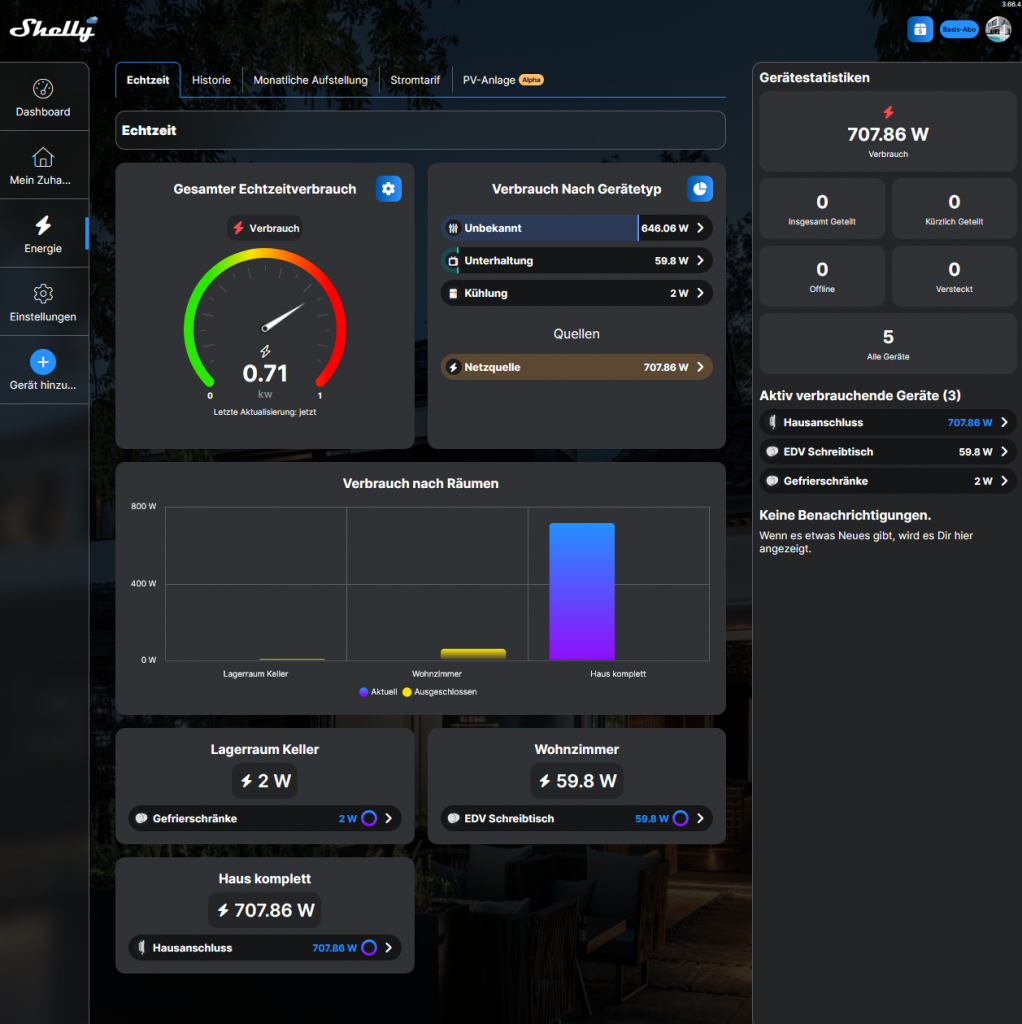Click the Basis-Abo subscription badge
This screenshot has height=1024, width=1022.
click(x=959, y=30)
